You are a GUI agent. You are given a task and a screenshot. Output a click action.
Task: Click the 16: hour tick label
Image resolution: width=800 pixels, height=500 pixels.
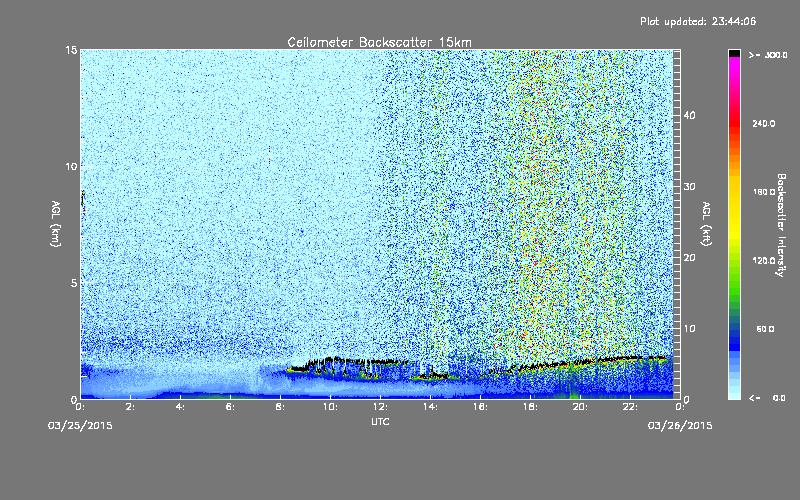480,407
